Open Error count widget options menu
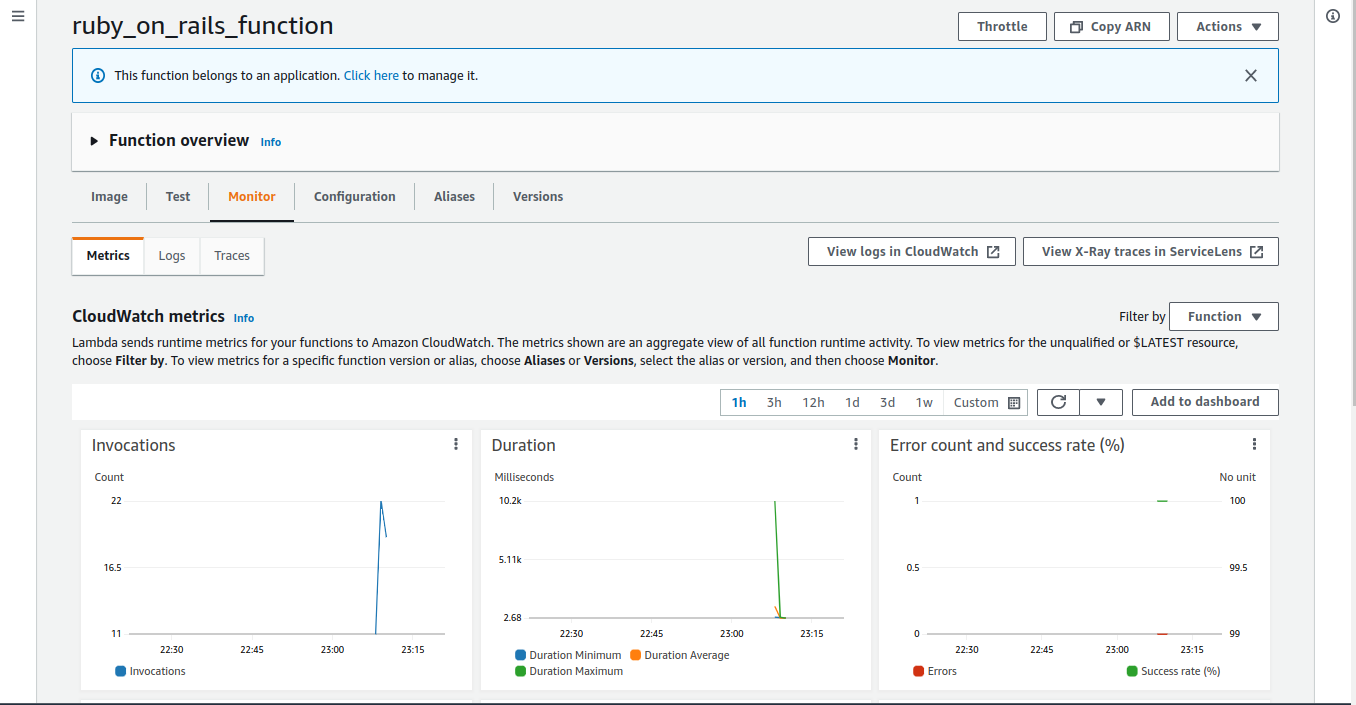Image resolution: width=1356 pixels, height=705 pixels. point(1254,445)
